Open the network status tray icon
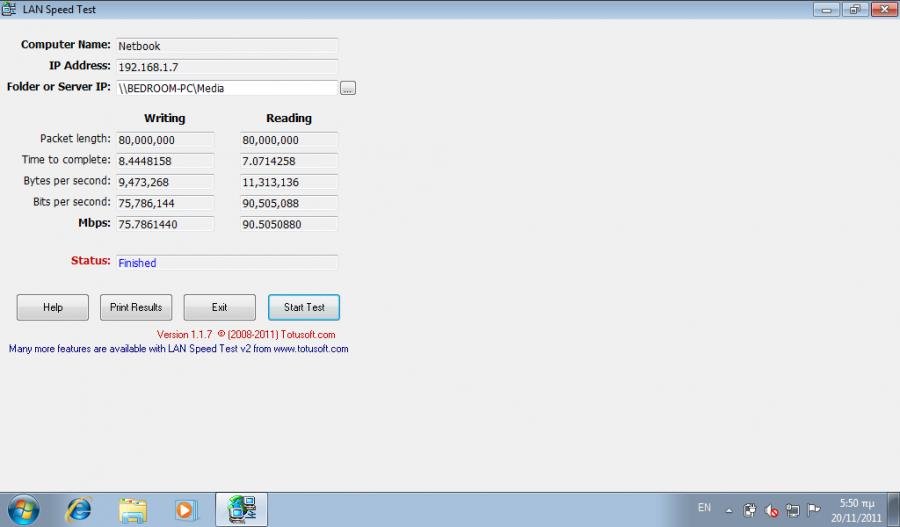Screen dimensions: 900x527 click(x=793, y=510)
